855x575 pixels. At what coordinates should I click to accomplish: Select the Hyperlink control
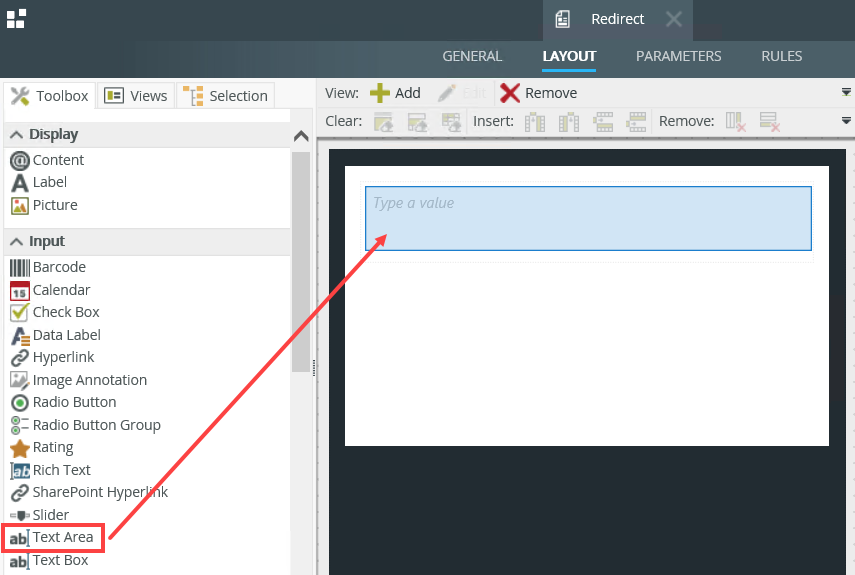(x=52, y=358)
